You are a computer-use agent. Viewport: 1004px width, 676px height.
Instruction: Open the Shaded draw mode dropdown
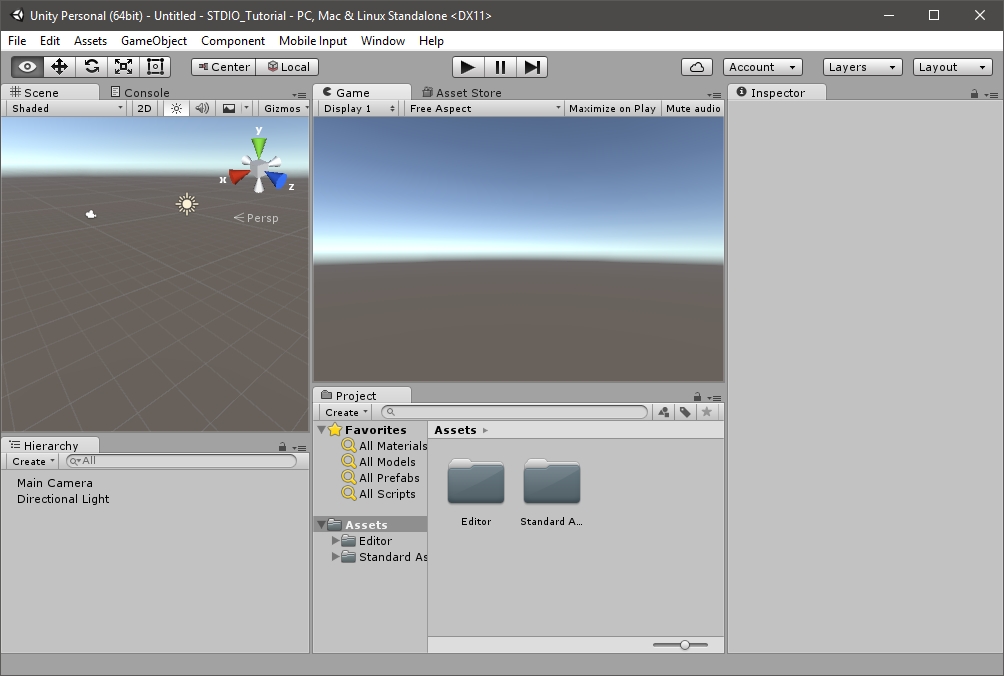(67, 108)
